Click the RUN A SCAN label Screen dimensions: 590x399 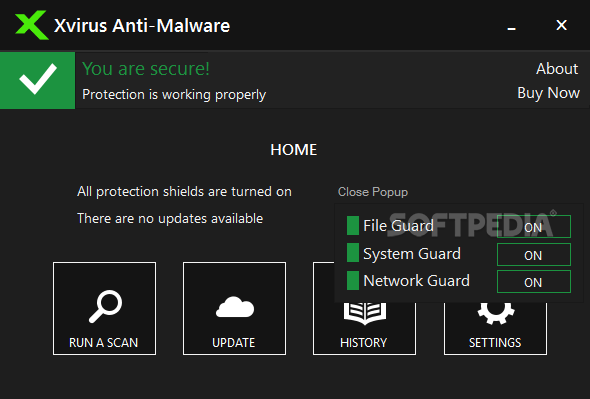[103, 343]
